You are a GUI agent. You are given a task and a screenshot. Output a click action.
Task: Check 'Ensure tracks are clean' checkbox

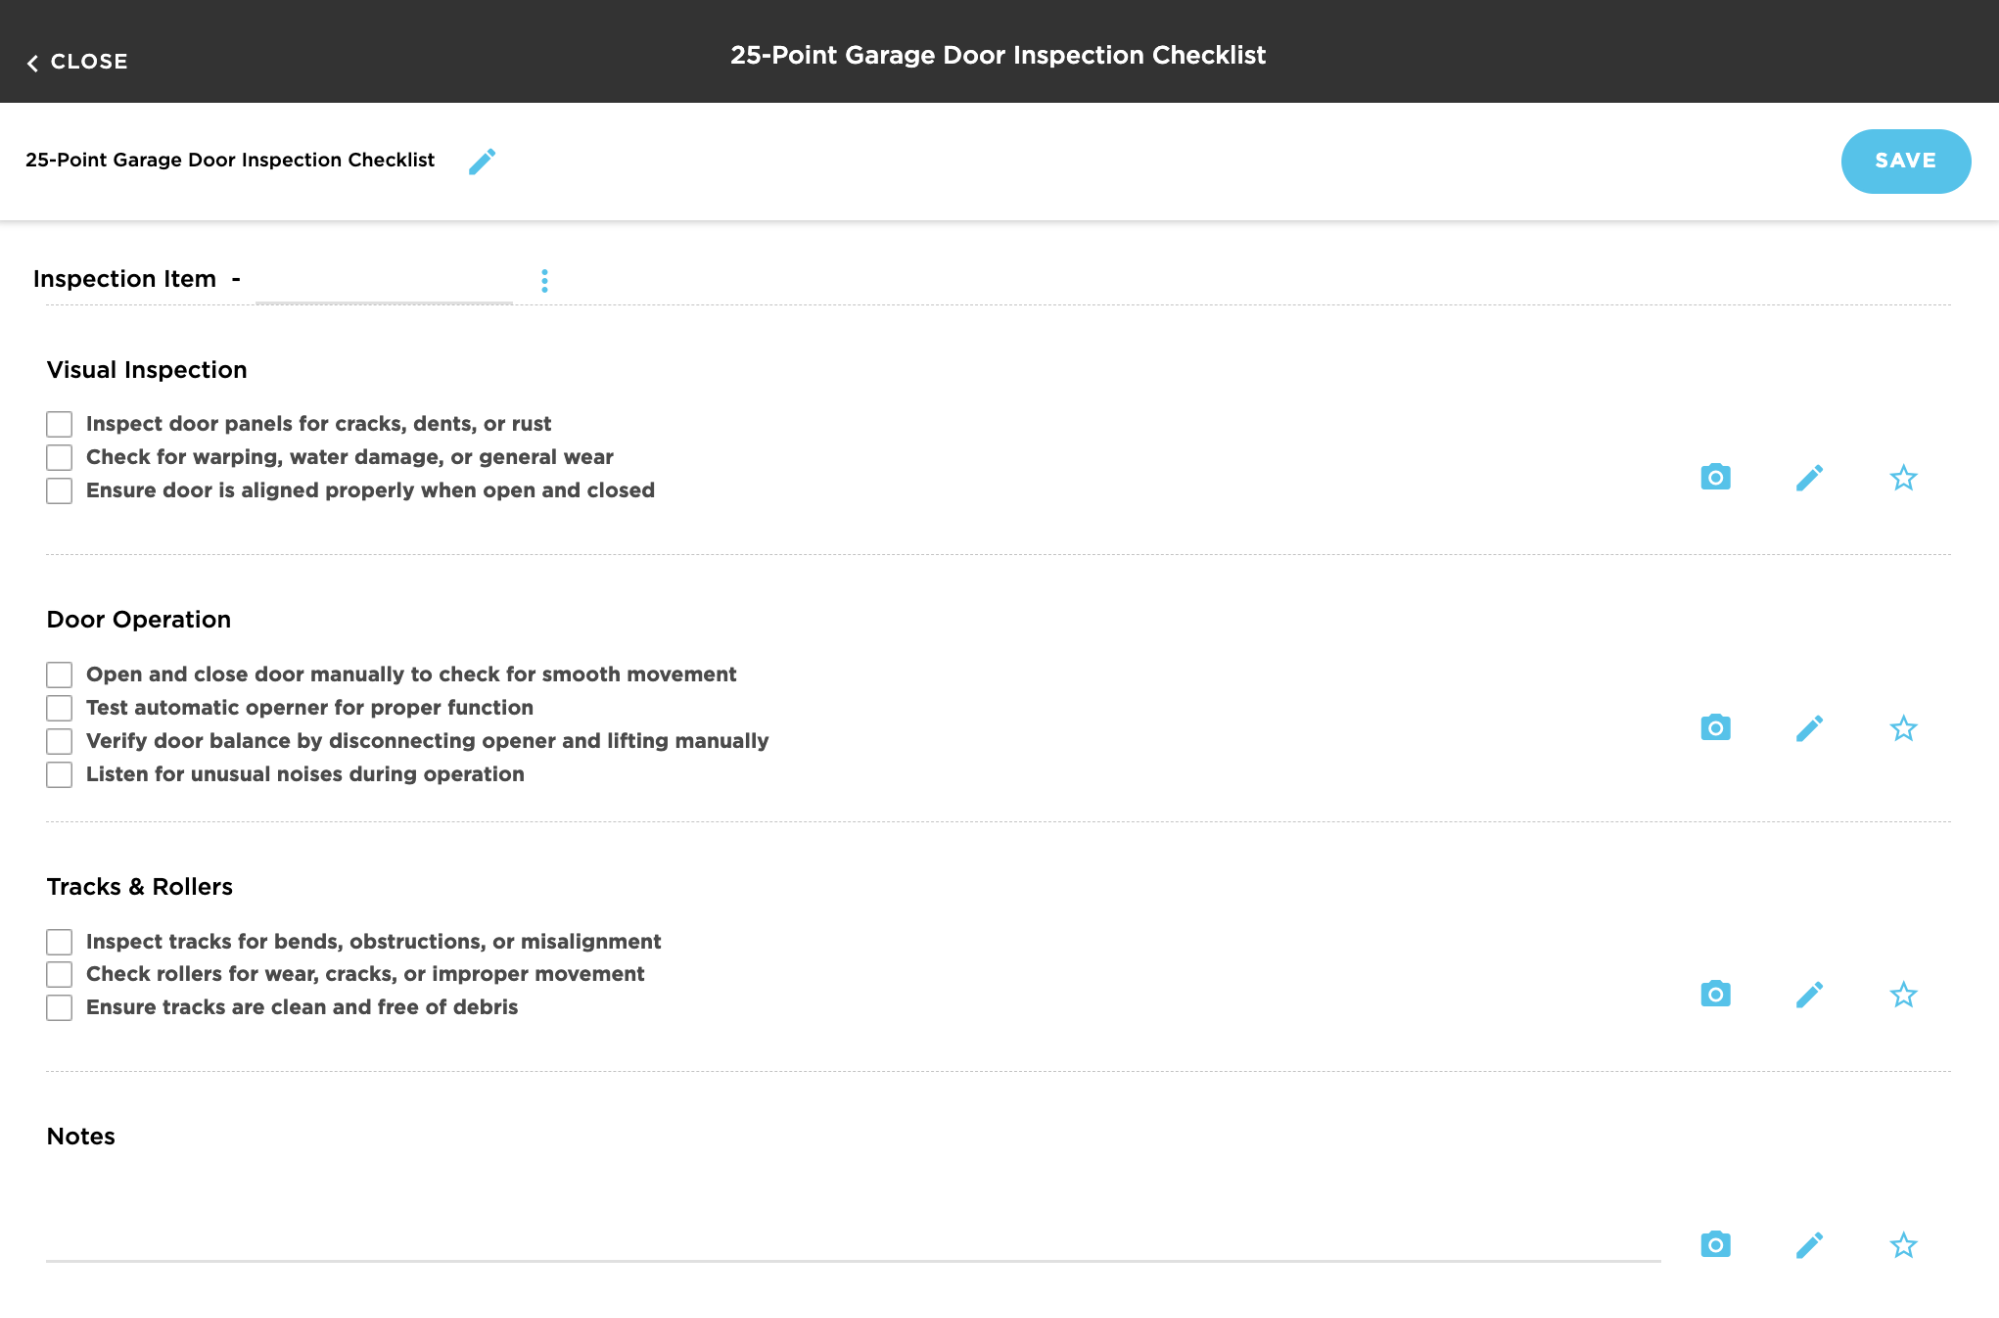click(59, 1007)
